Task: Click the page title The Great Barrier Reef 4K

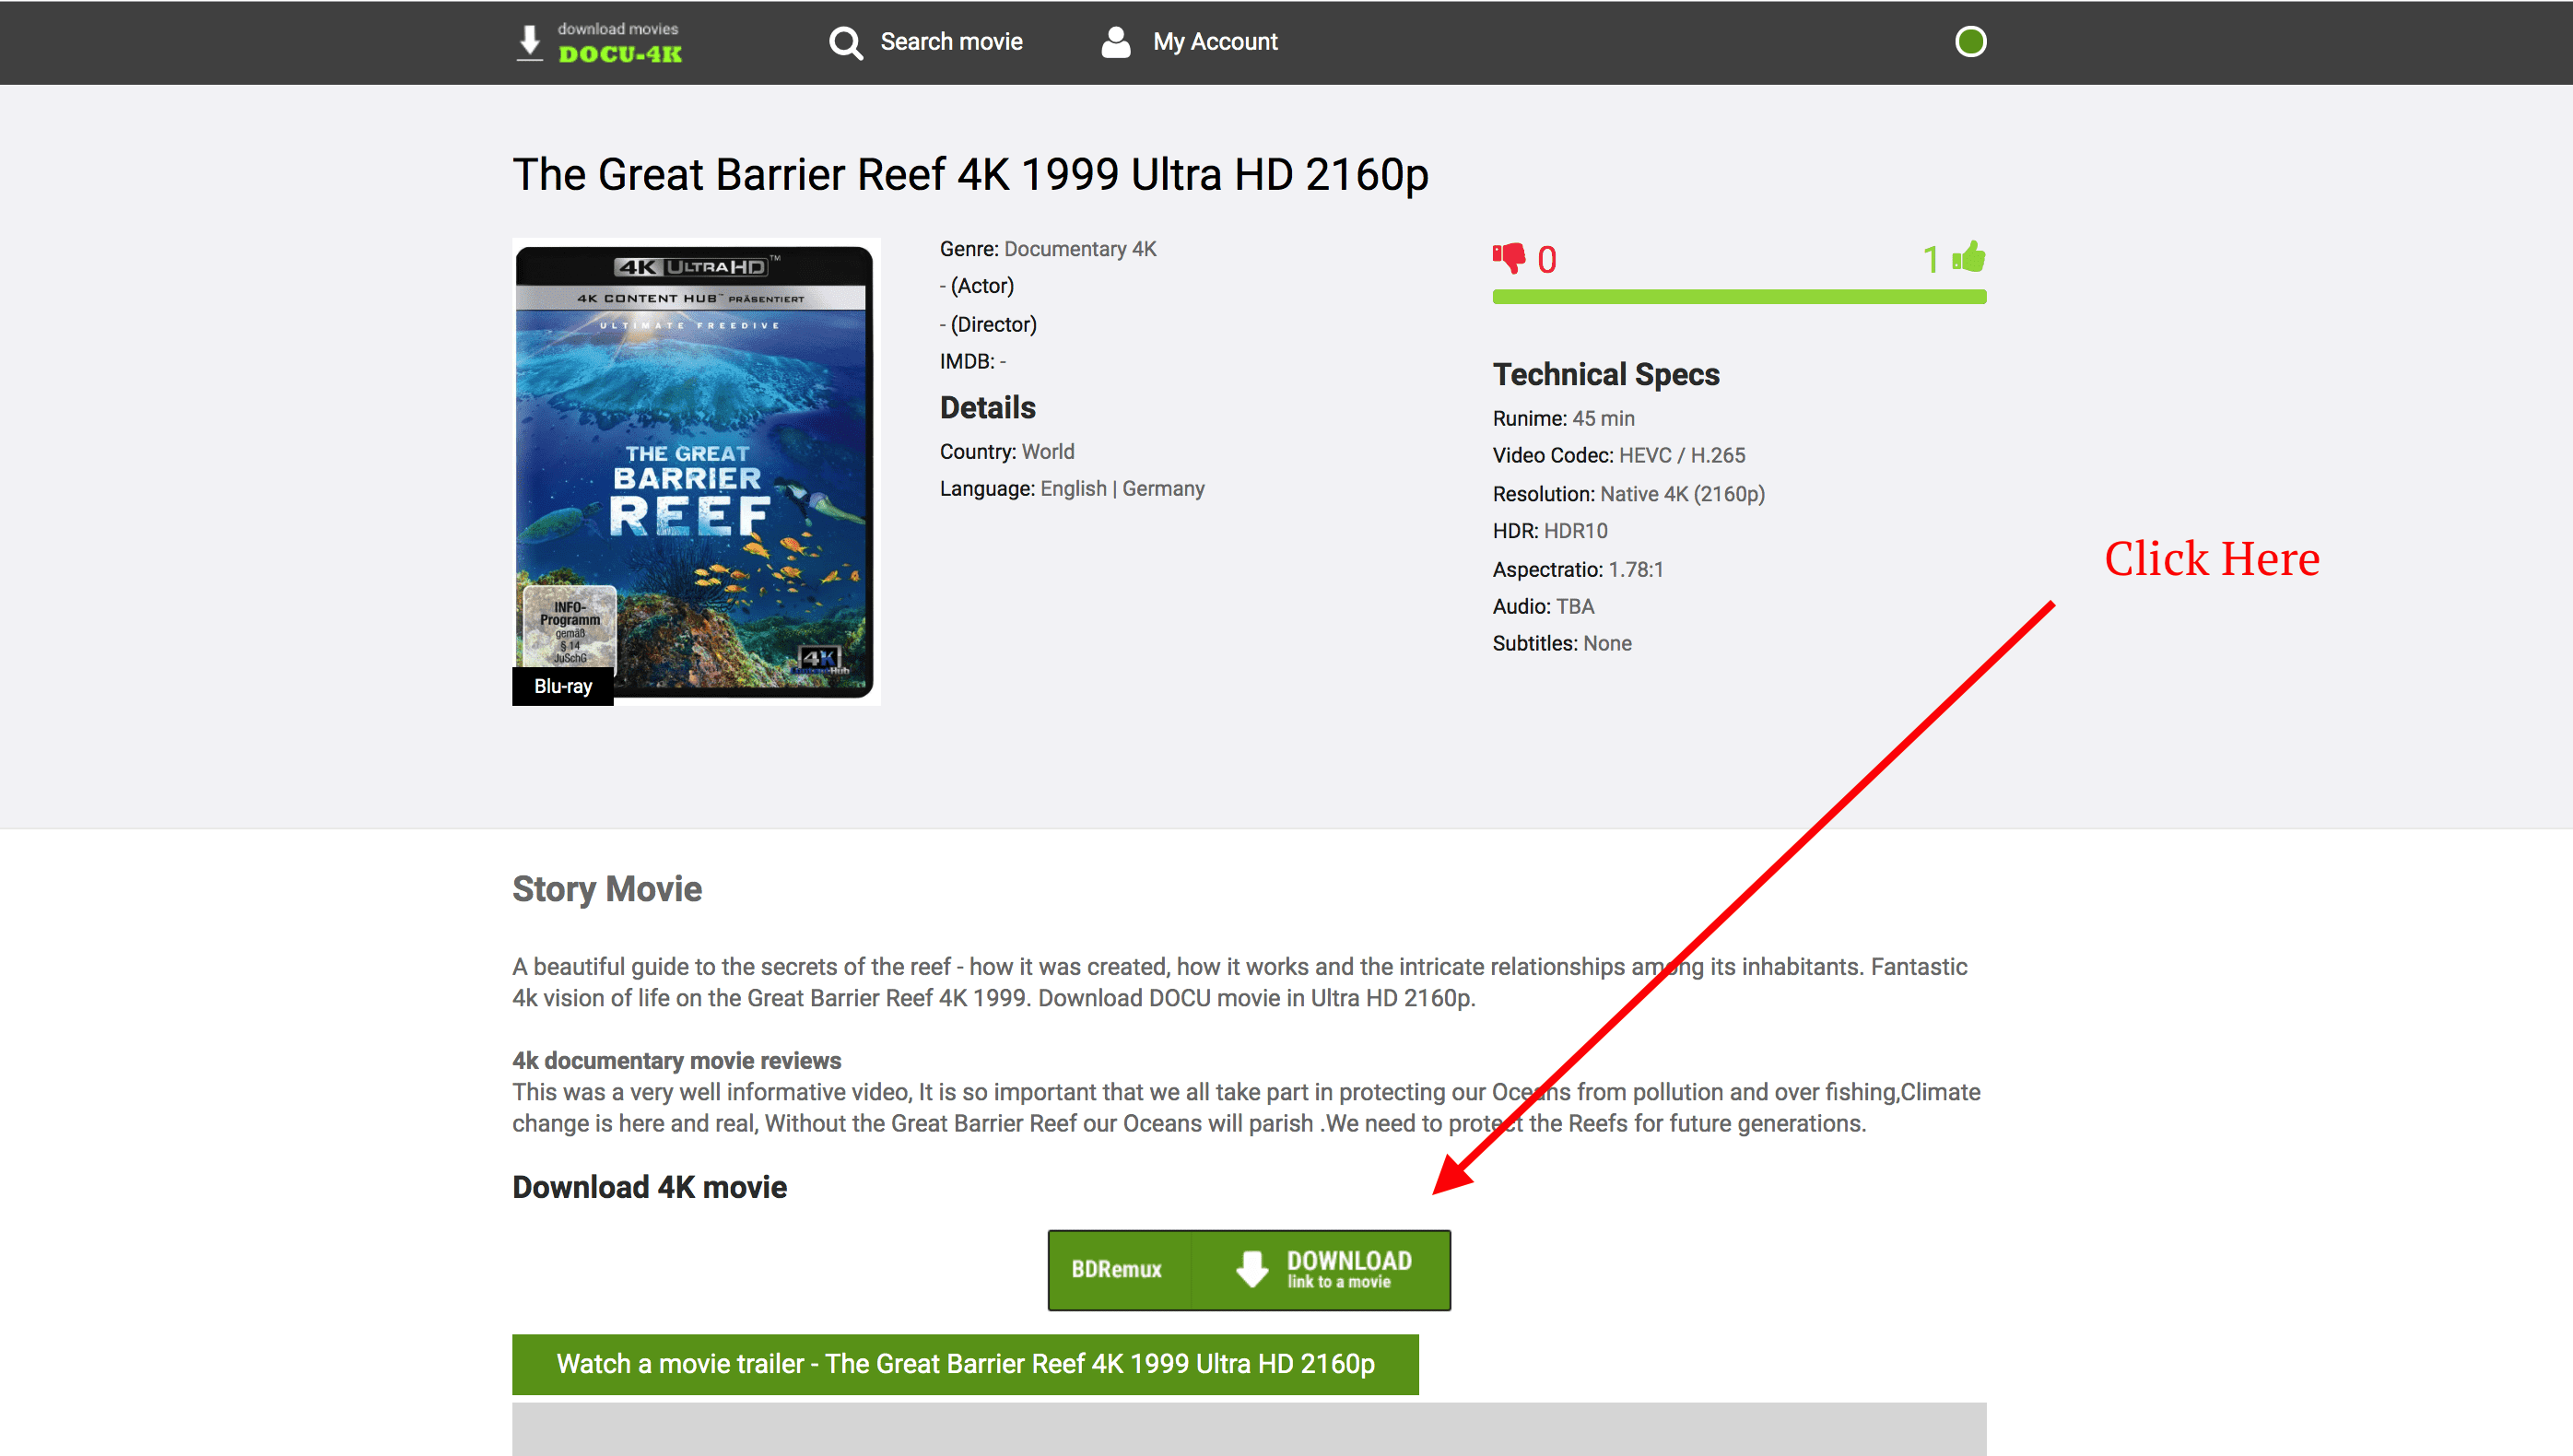Action: pos(970,175)
